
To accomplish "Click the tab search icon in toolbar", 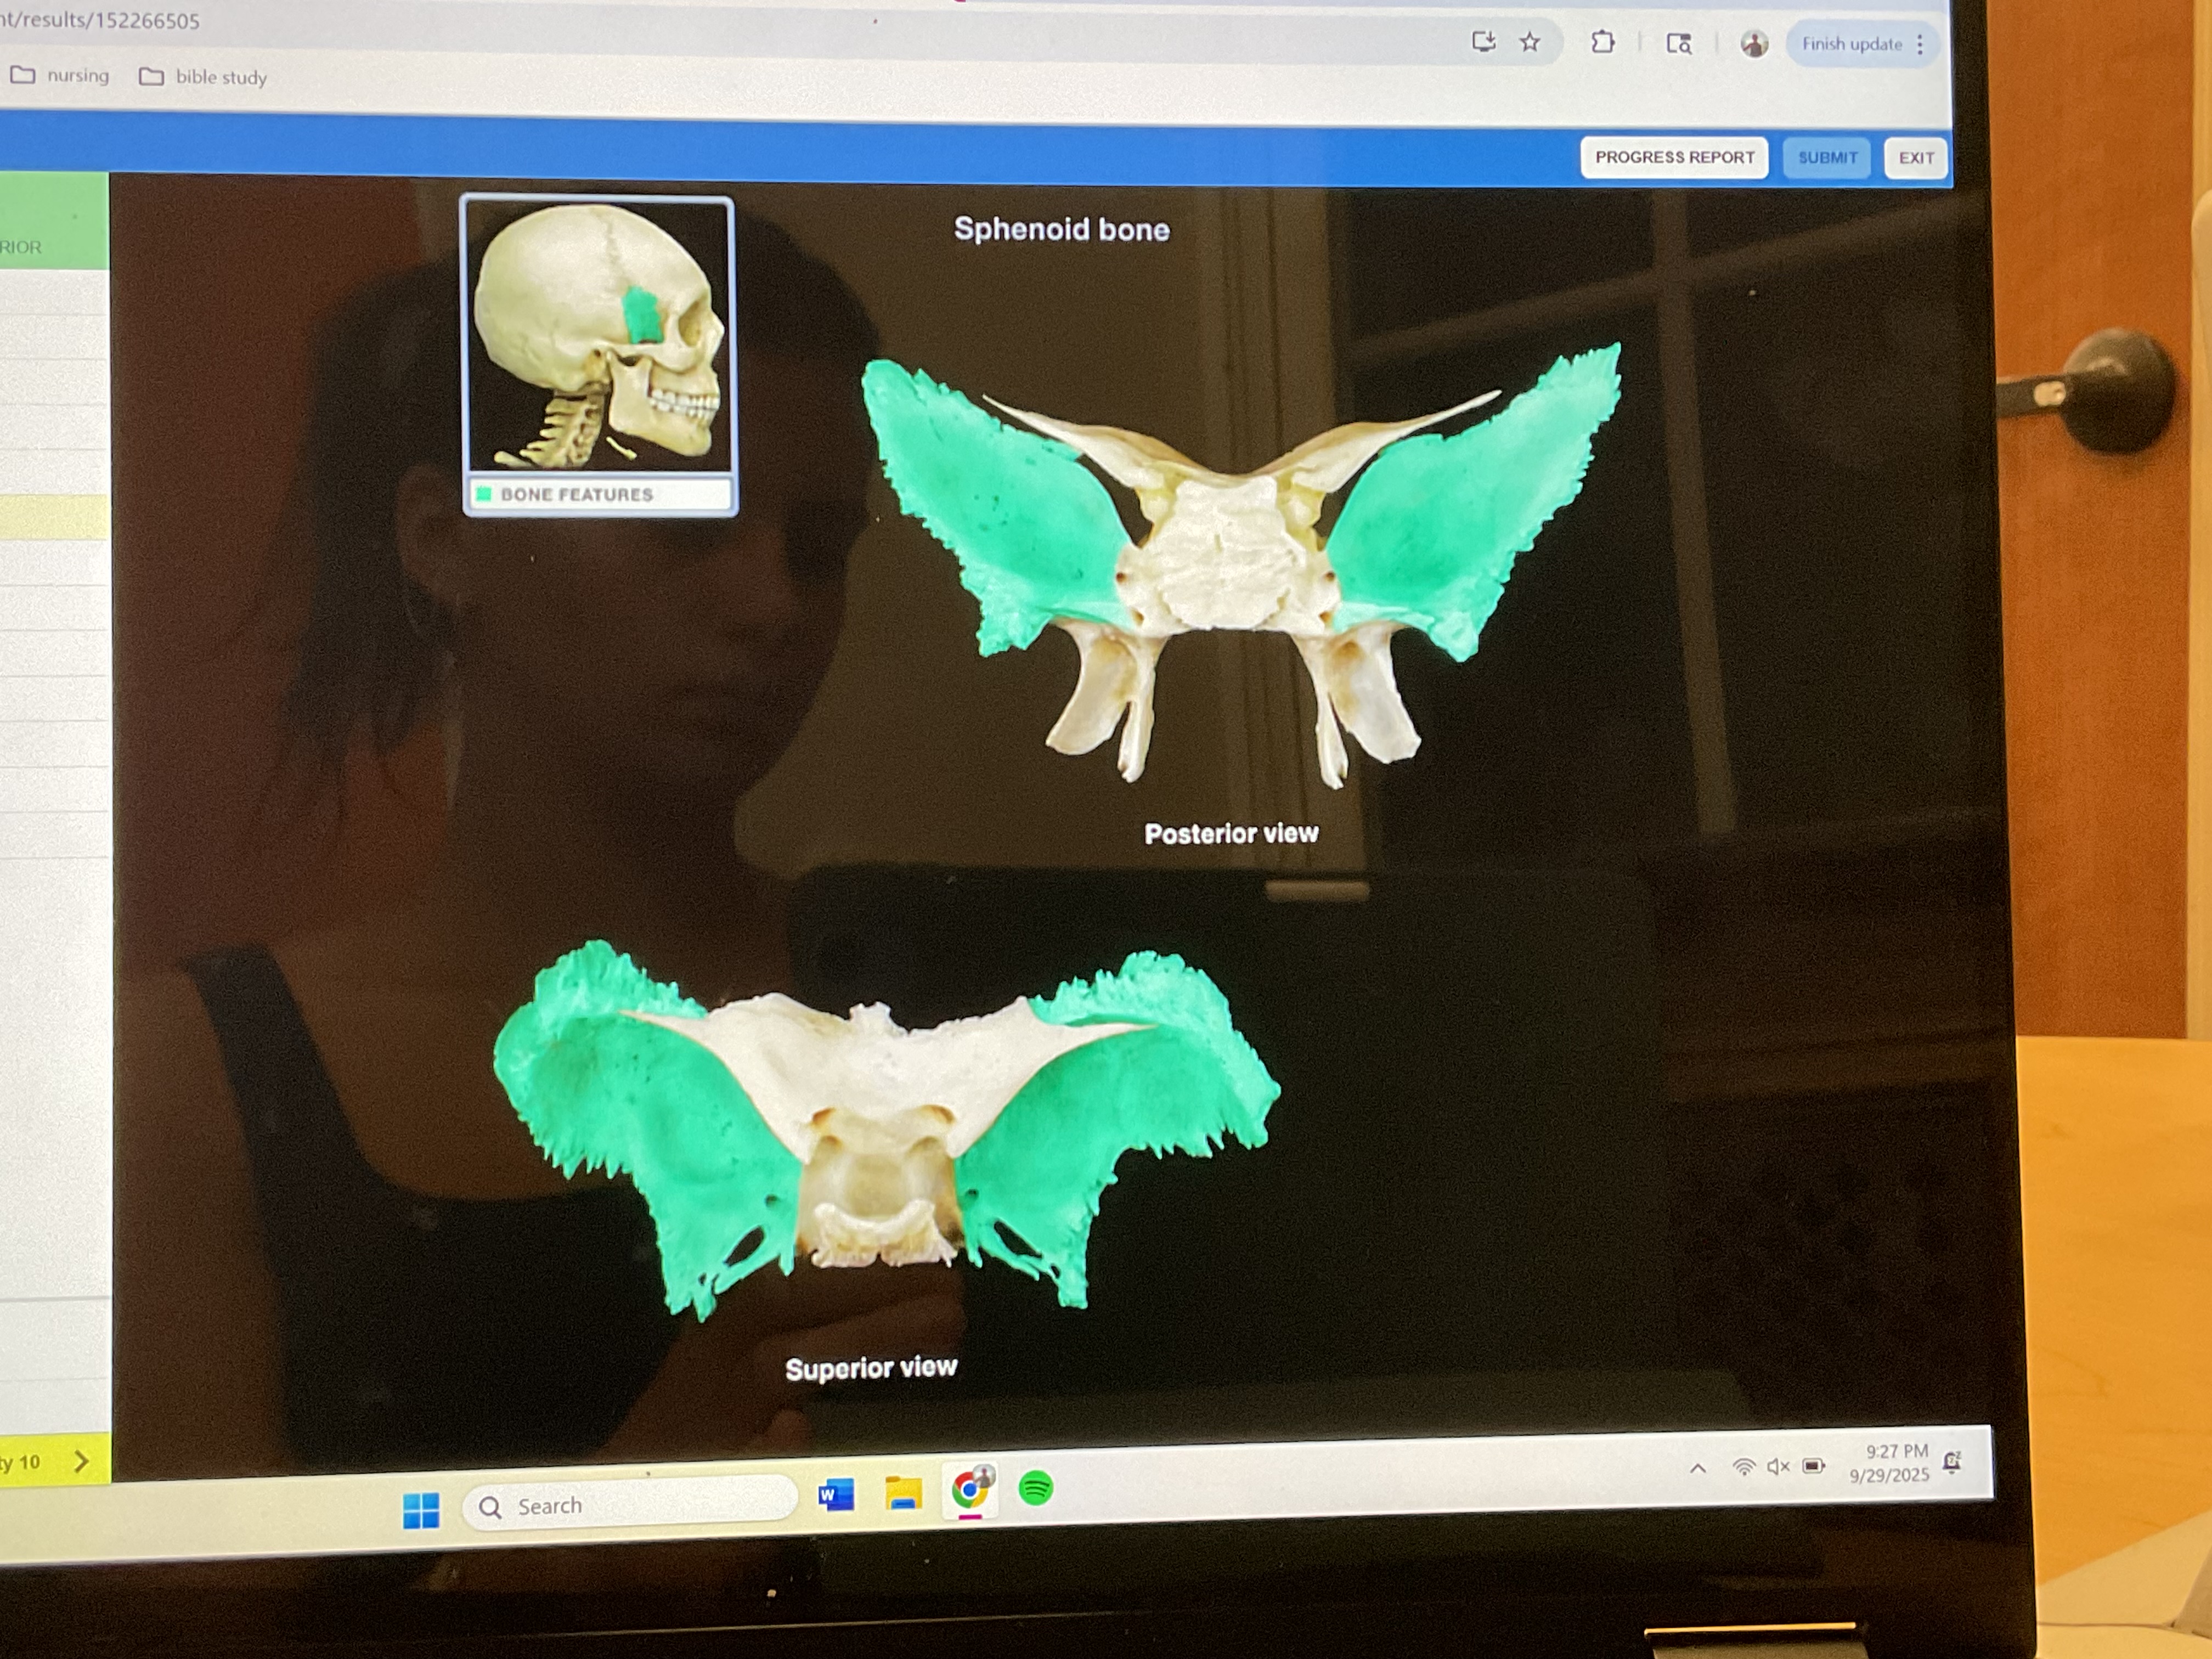I will coord(1678,43).
